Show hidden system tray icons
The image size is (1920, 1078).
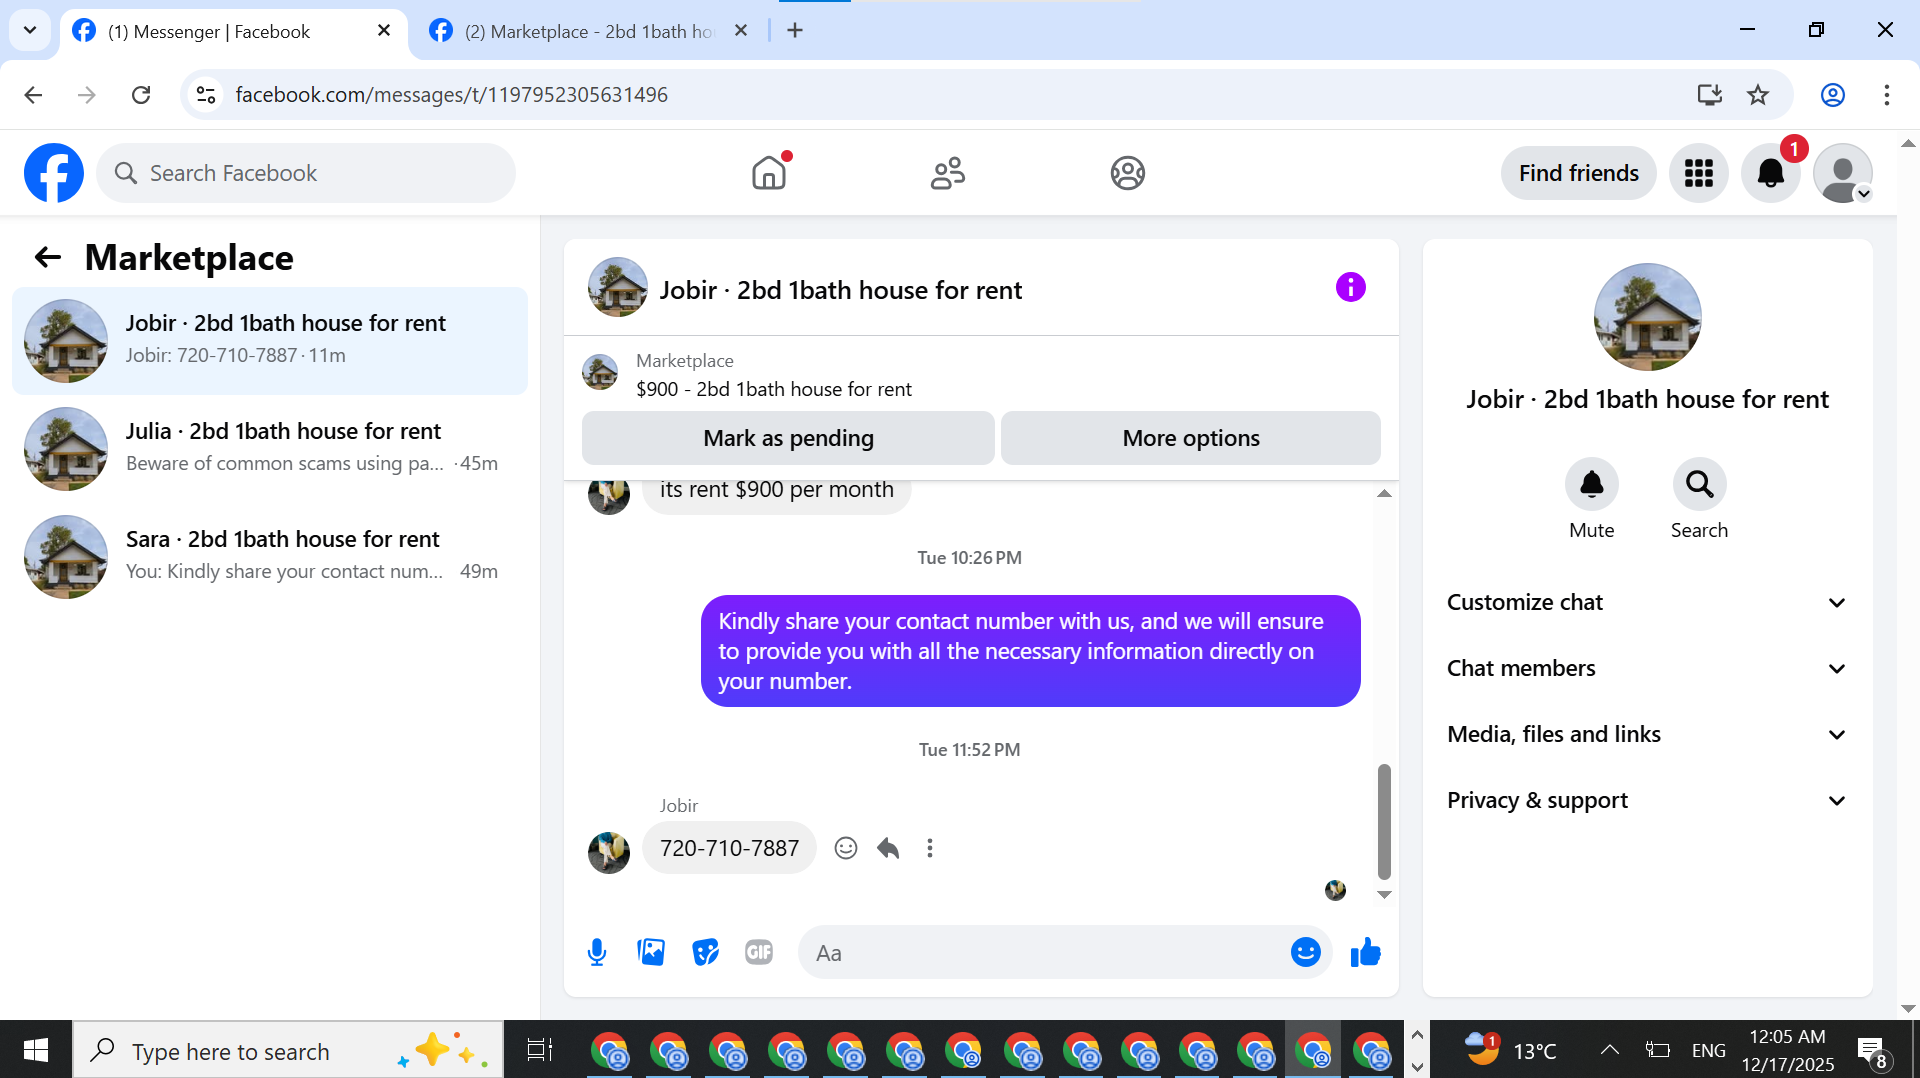[x=1609, y=1050]
